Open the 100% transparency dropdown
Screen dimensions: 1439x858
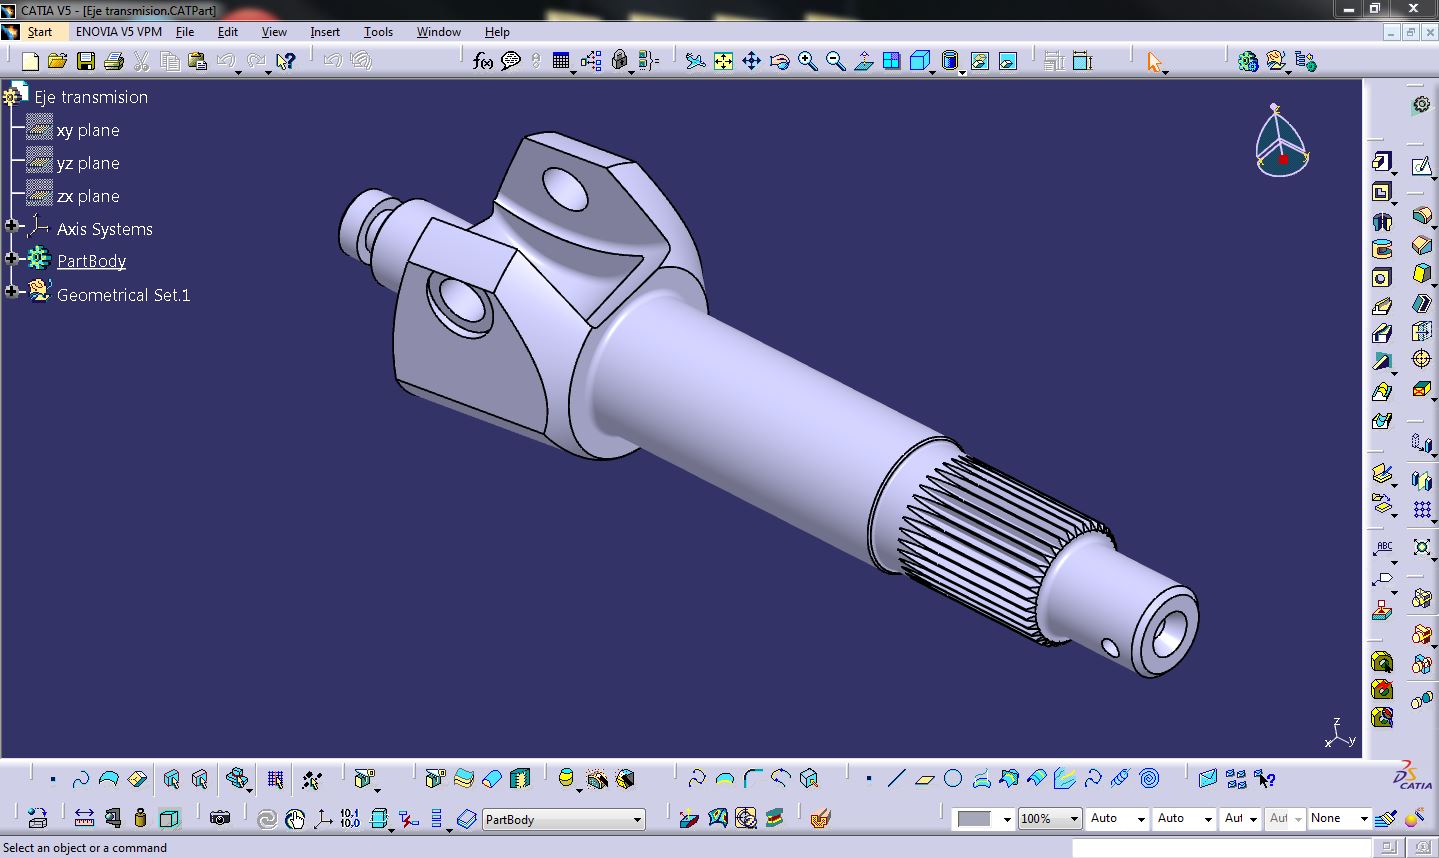(x=1074, y=819)
